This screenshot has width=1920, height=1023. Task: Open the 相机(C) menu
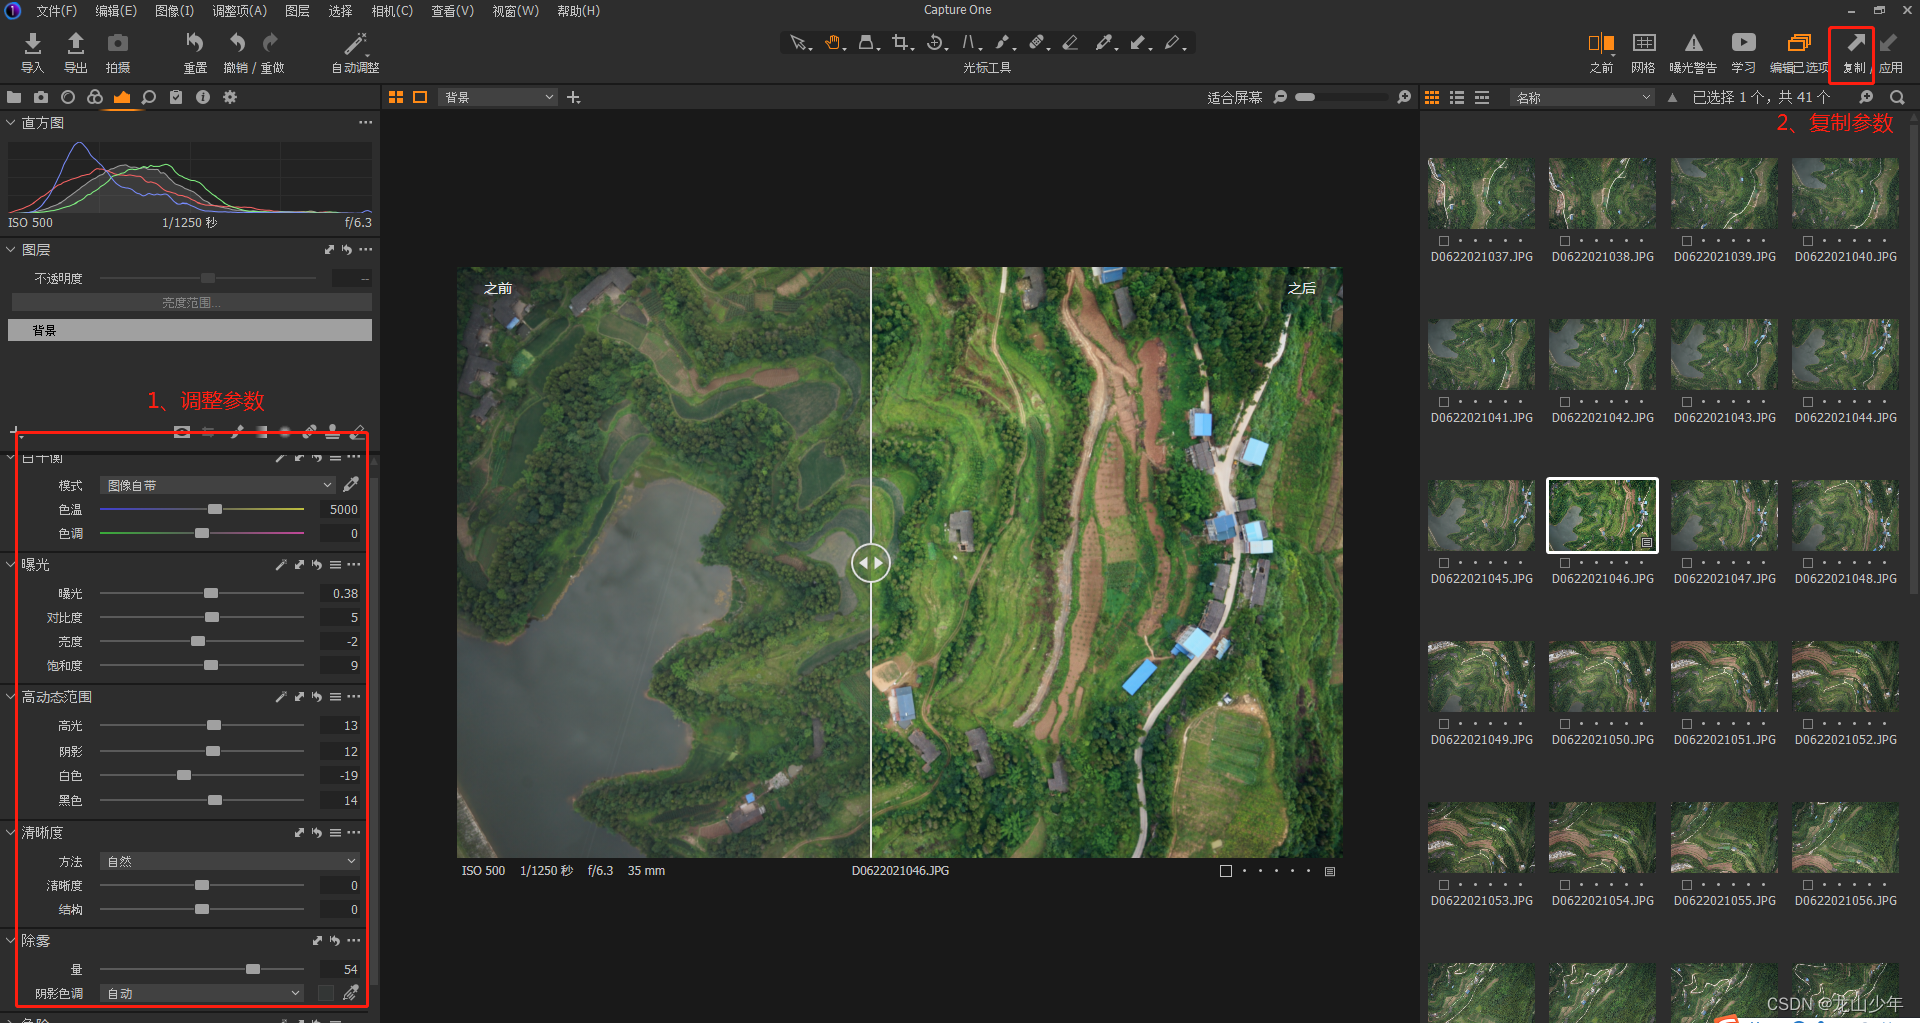(392, 11)
